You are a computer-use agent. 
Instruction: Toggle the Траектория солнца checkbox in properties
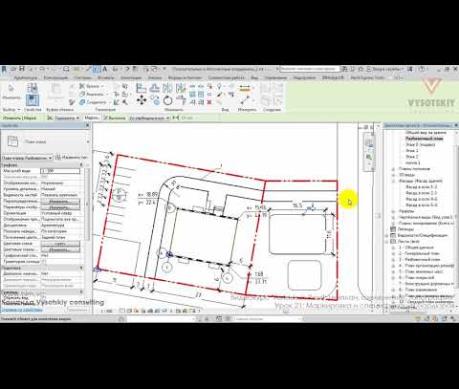point(43,261)
